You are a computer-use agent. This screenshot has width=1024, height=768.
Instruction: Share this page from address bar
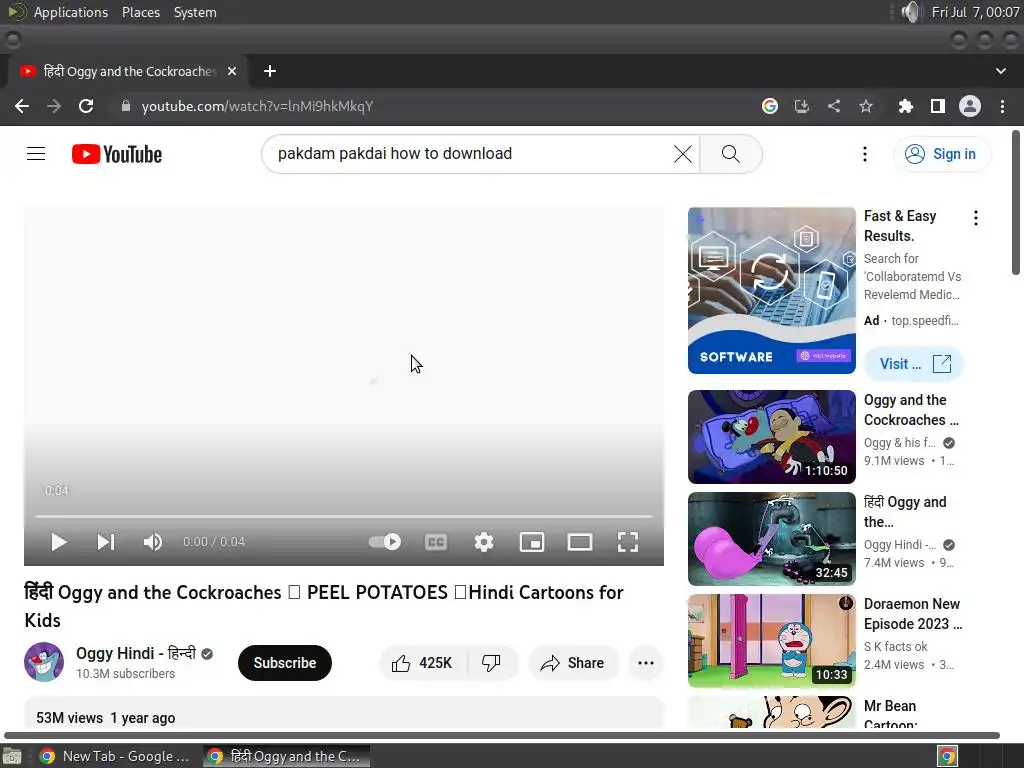point(834,106)
